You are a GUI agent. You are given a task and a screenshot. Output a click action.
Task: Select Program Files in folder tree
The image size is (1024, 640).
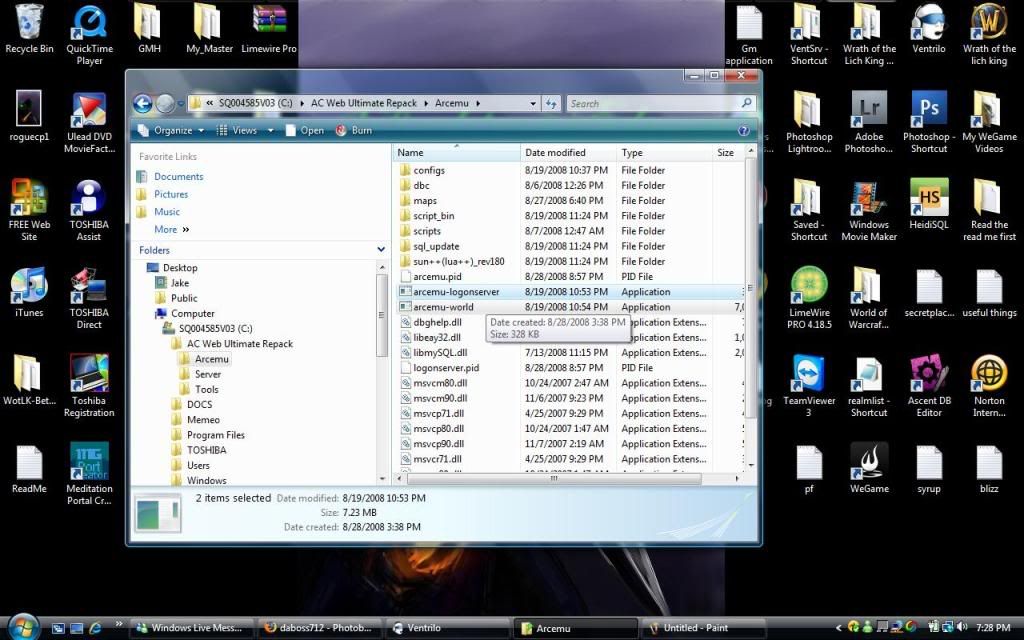[216, 435]
